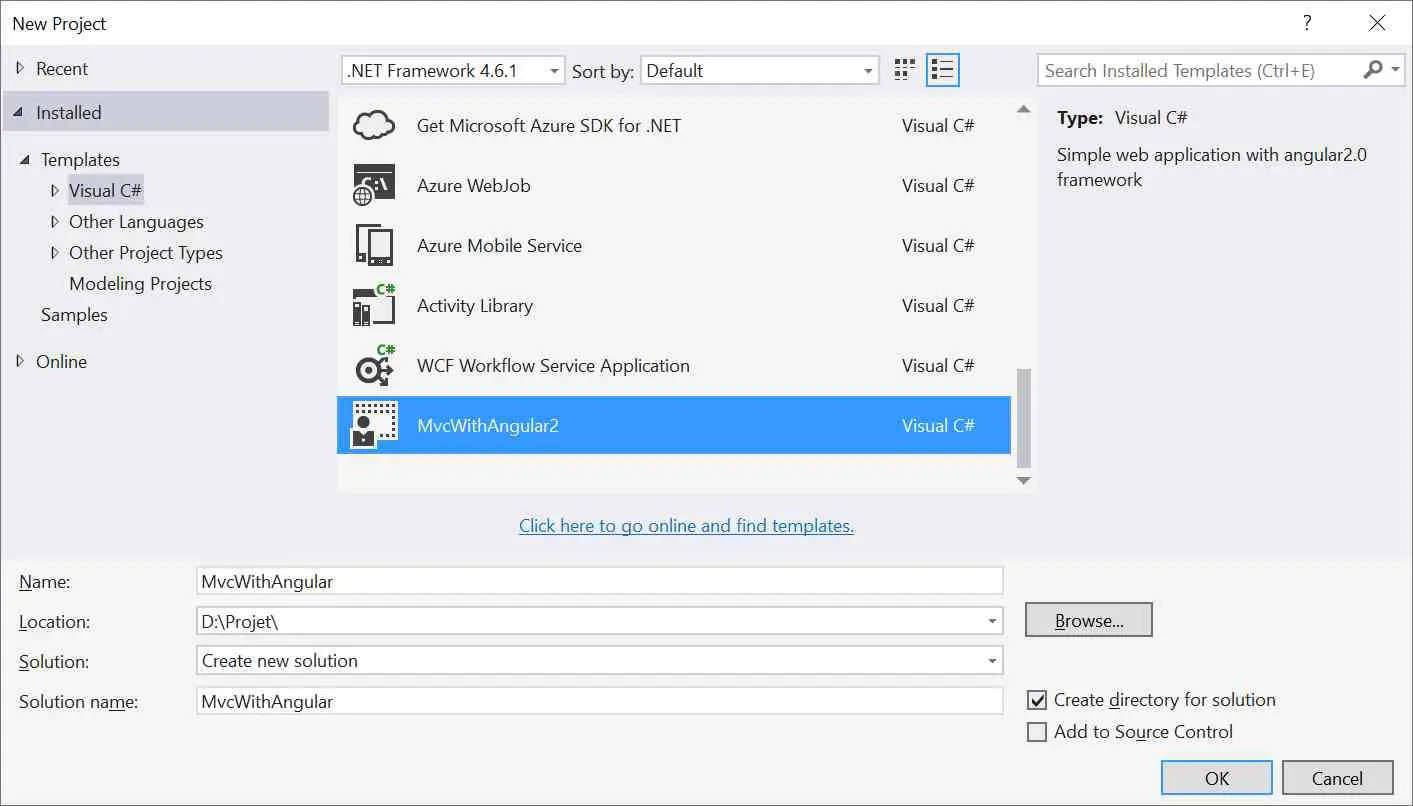Select the Visual C# tree item
Viewport: 1413px width, 806px height.
tap(105, 191)
